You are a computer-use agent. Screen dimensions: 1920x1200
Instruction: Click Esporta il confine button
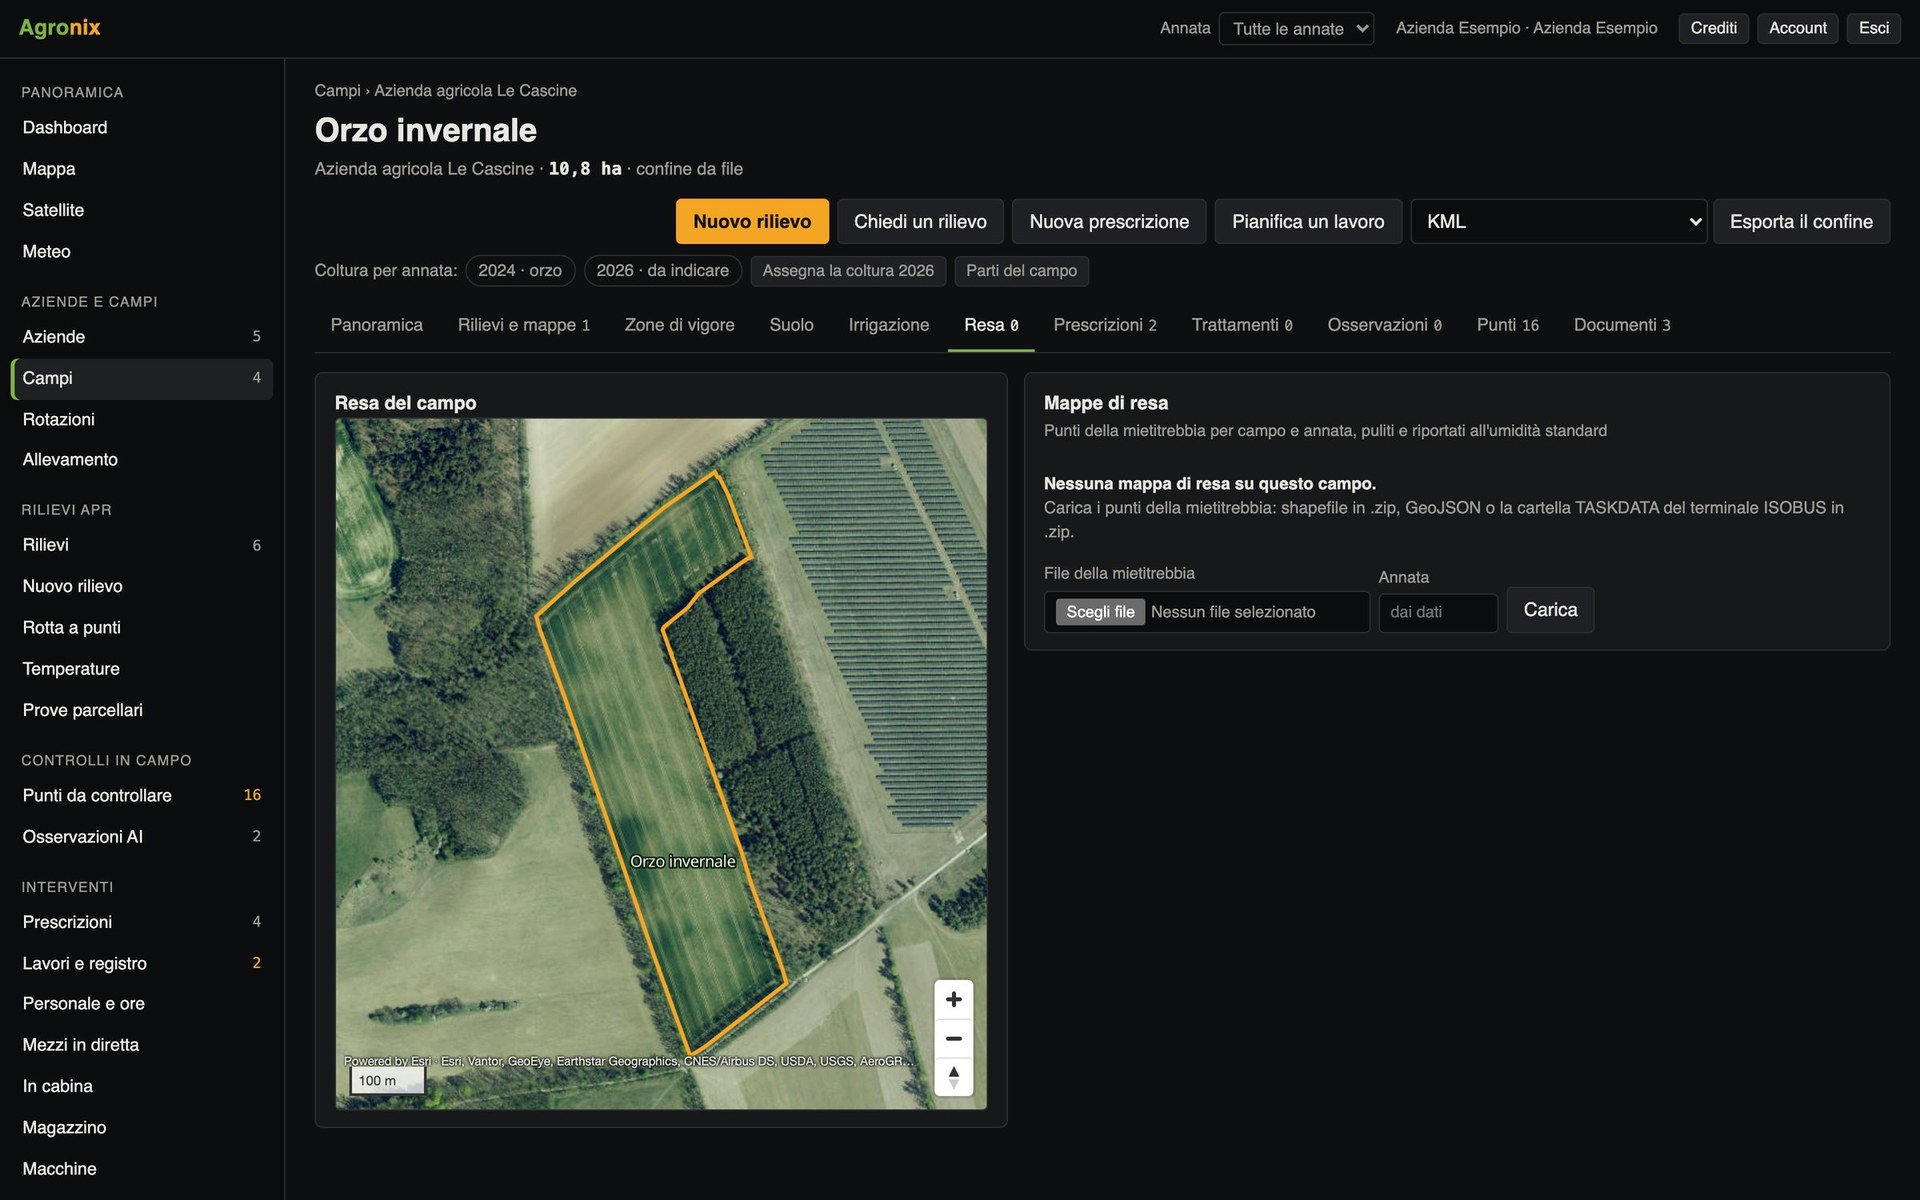coord(1801,222)
